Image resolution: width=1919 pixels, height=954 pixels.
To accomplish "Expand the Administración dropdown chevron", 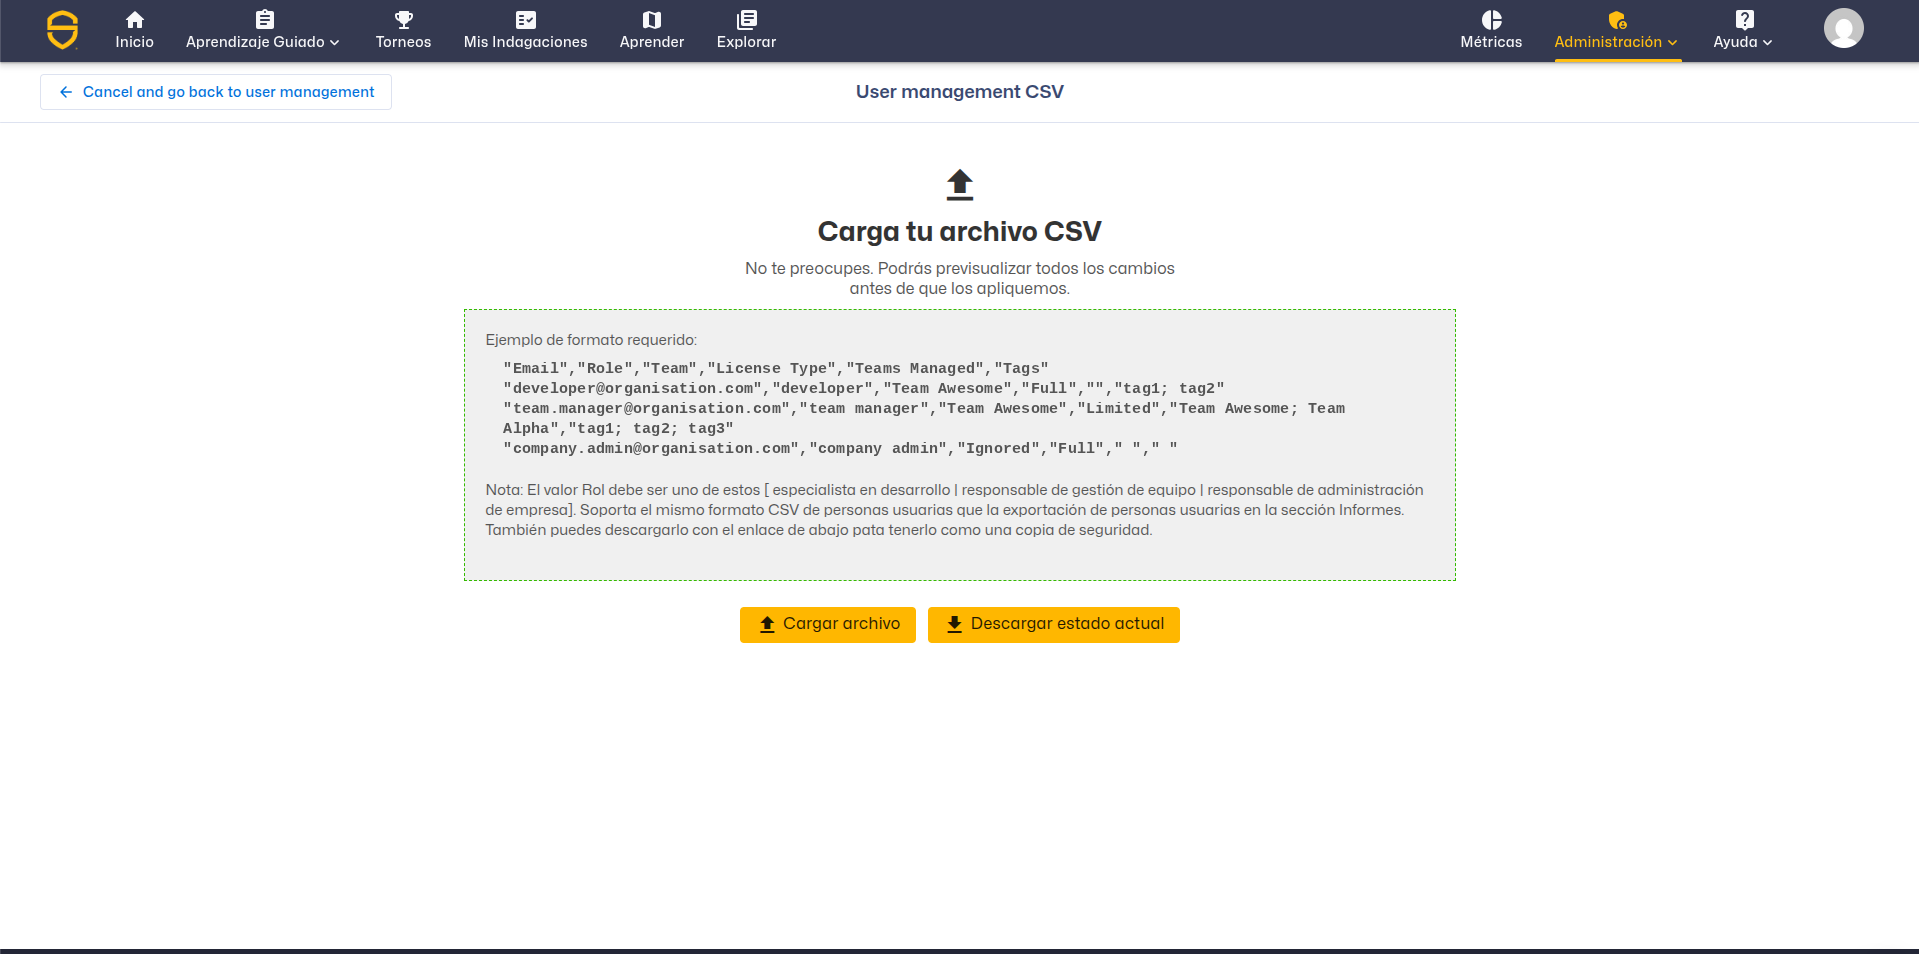I will 1672,43.
